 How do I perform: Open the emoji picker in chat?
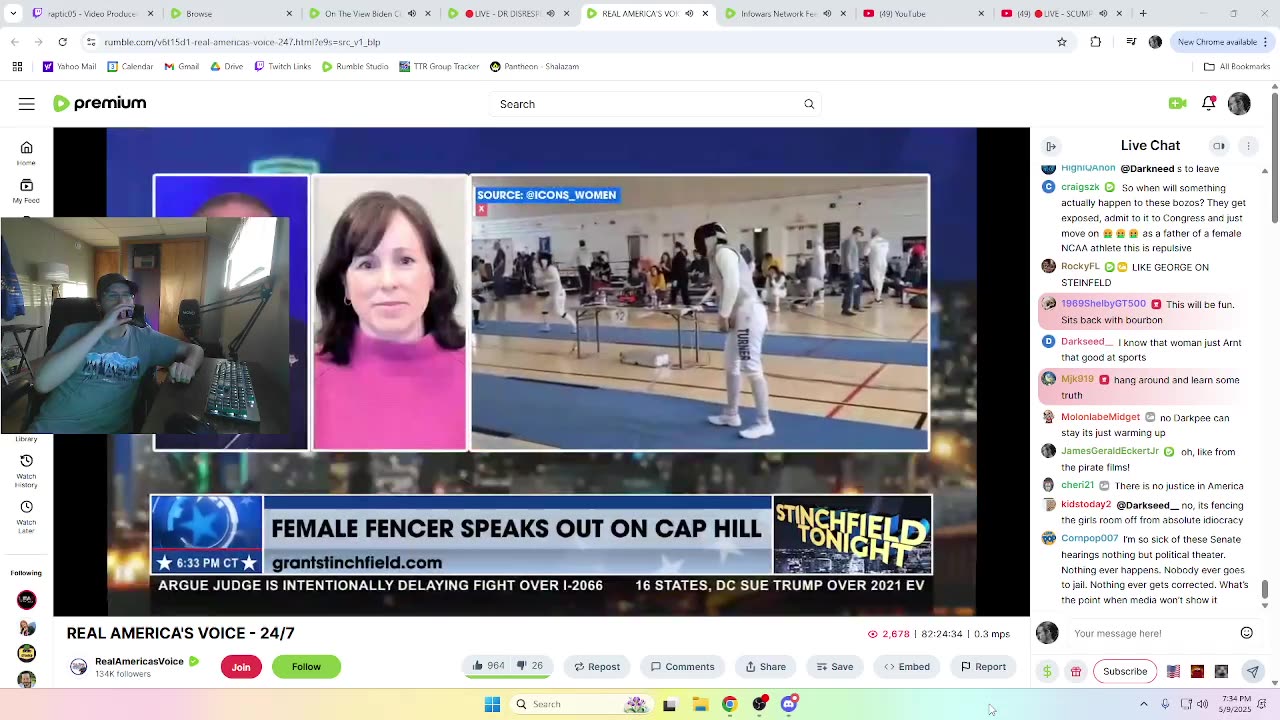[x=1246, y=633]
